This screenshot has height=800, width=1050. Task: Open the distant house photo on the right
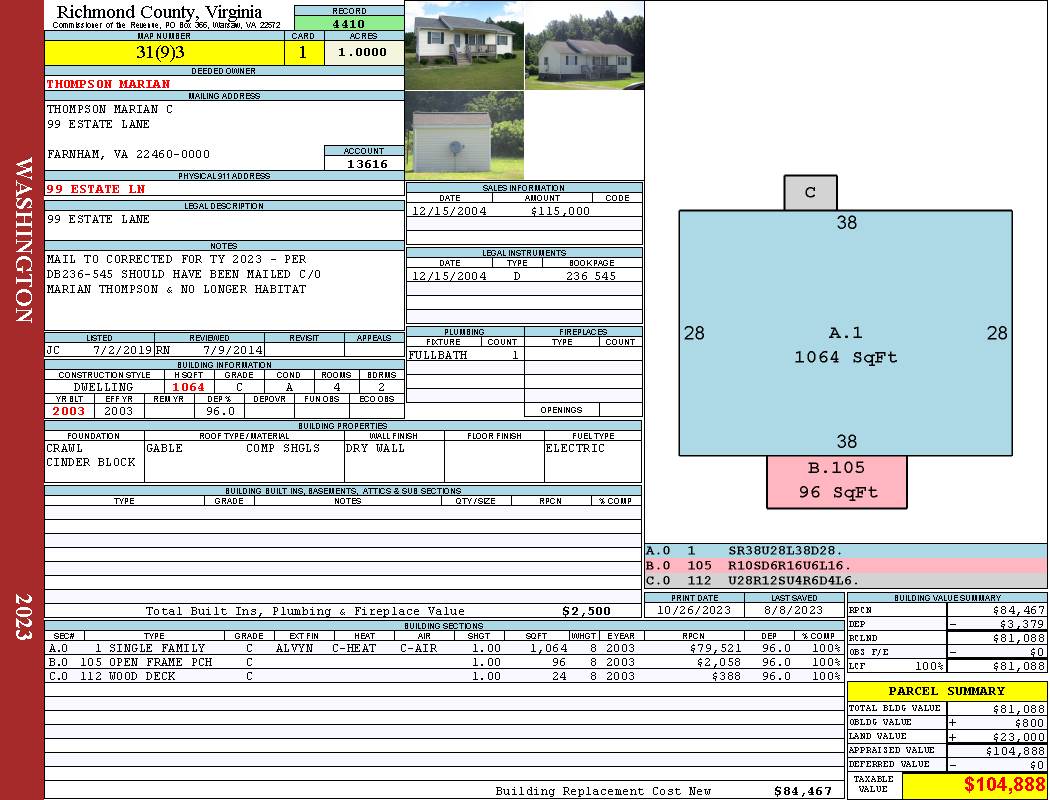584,45
